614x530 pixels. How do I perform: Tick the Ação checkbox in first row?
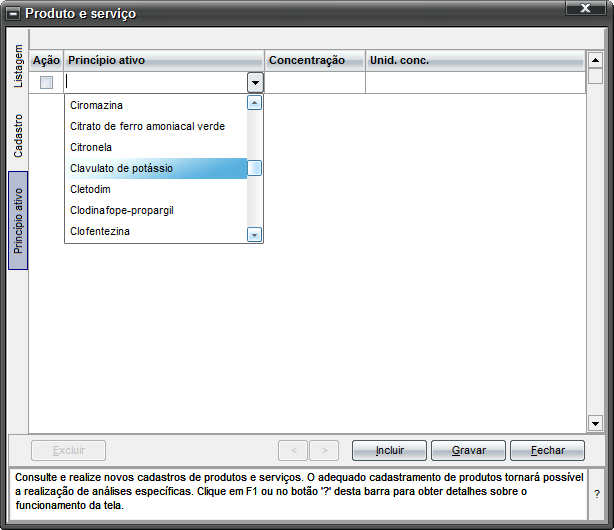[46, 83]
